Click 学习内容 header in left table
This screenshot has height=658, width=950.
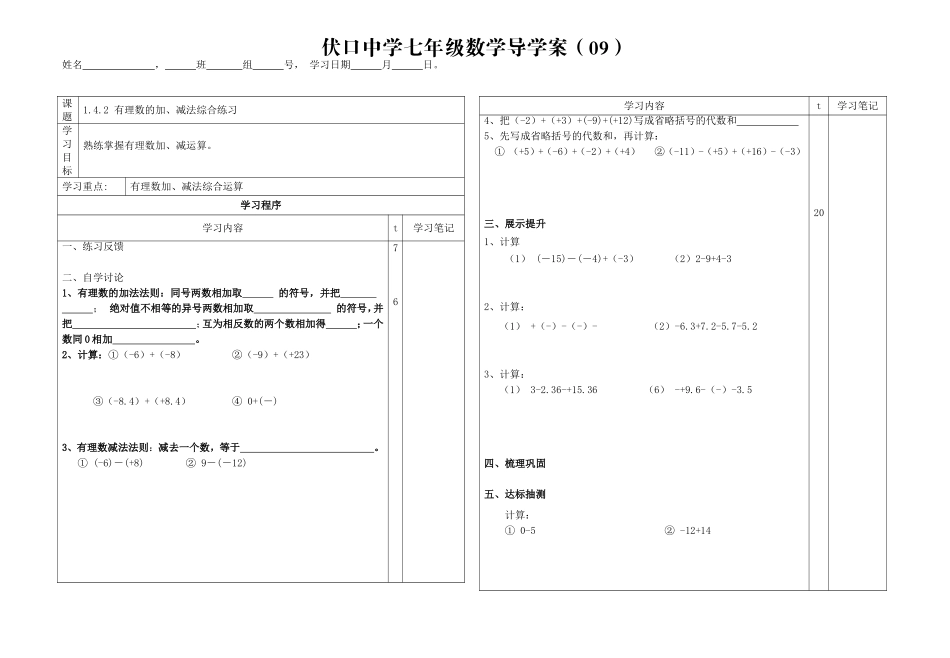click(222, 228)
